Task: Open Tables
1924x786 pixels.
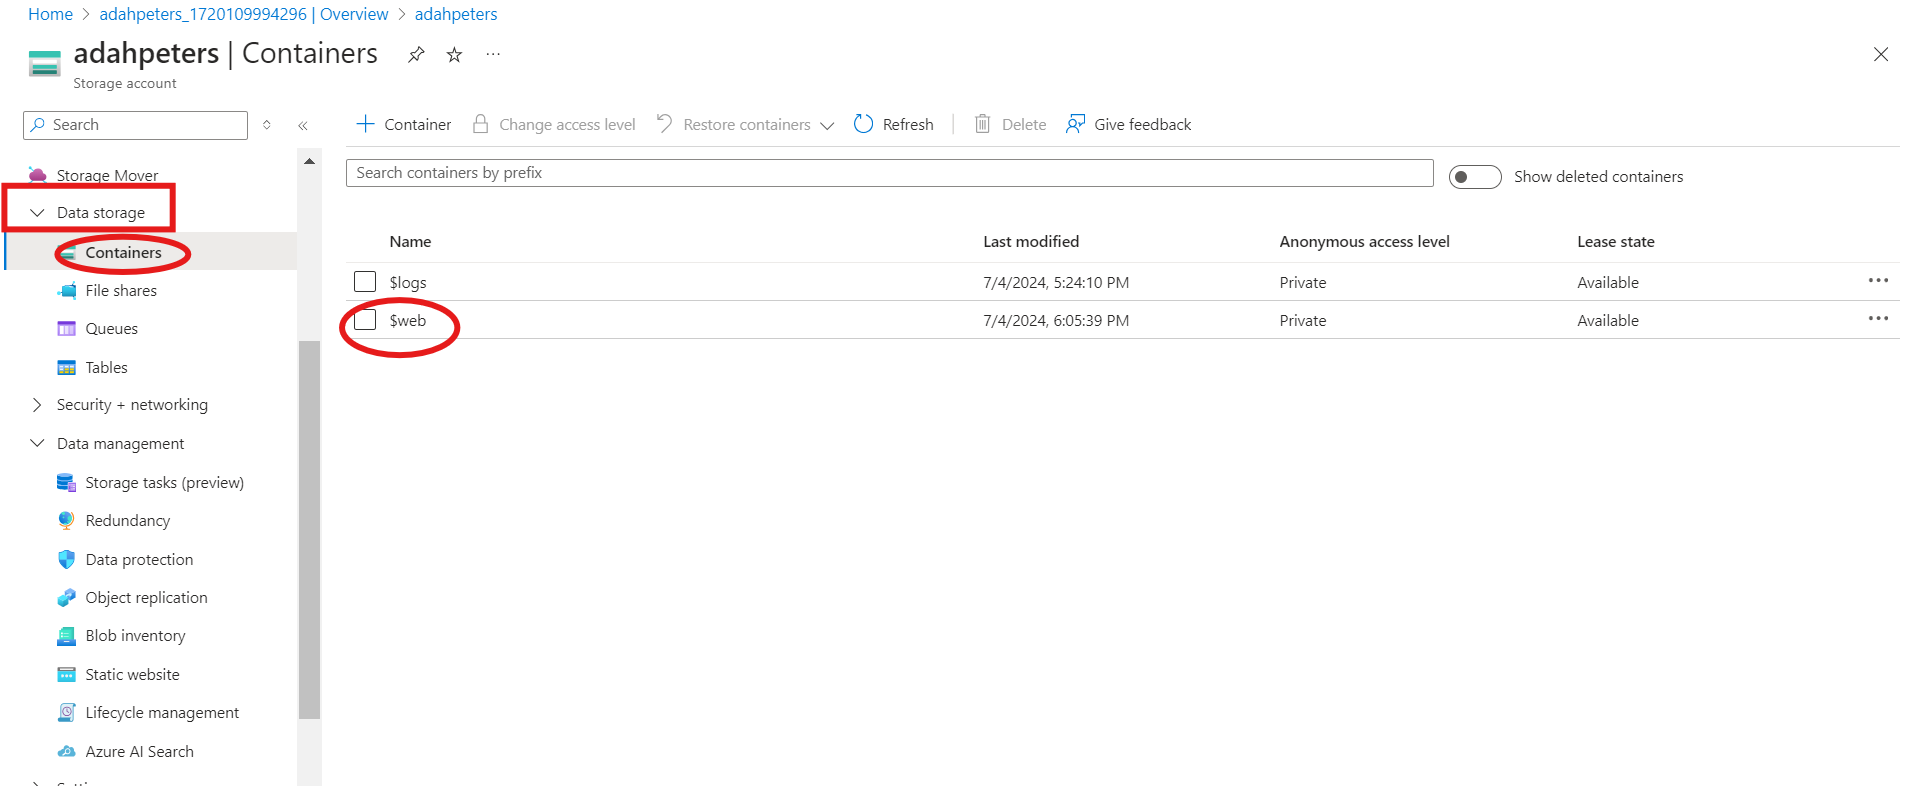Action: click(106, 368)
